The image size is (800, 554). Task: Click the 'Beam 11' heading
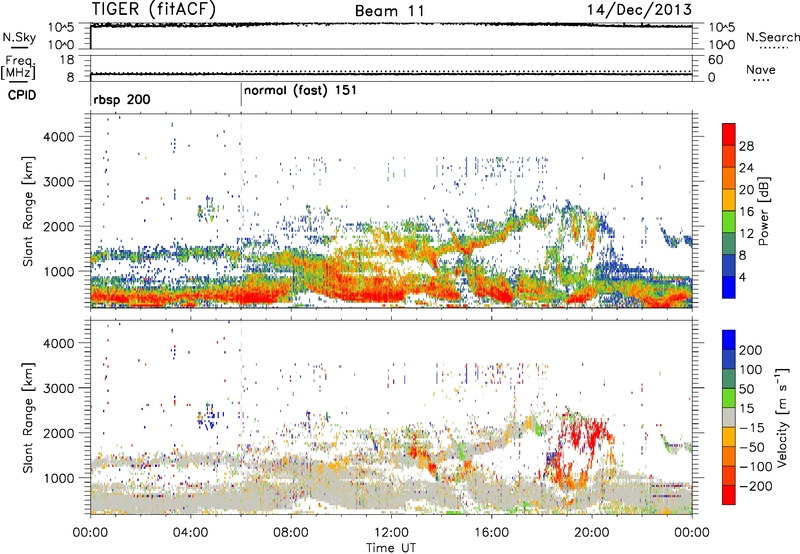pos(389,11)
